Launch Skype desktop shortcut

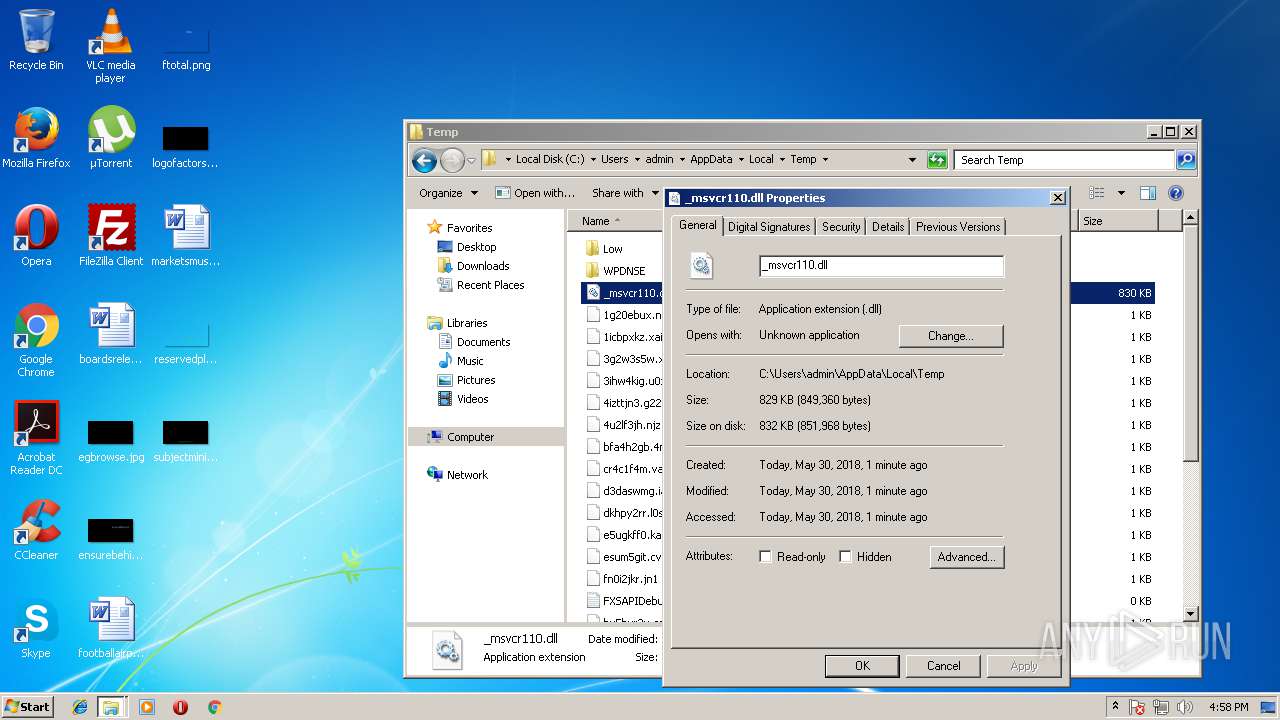pos(36,628)
